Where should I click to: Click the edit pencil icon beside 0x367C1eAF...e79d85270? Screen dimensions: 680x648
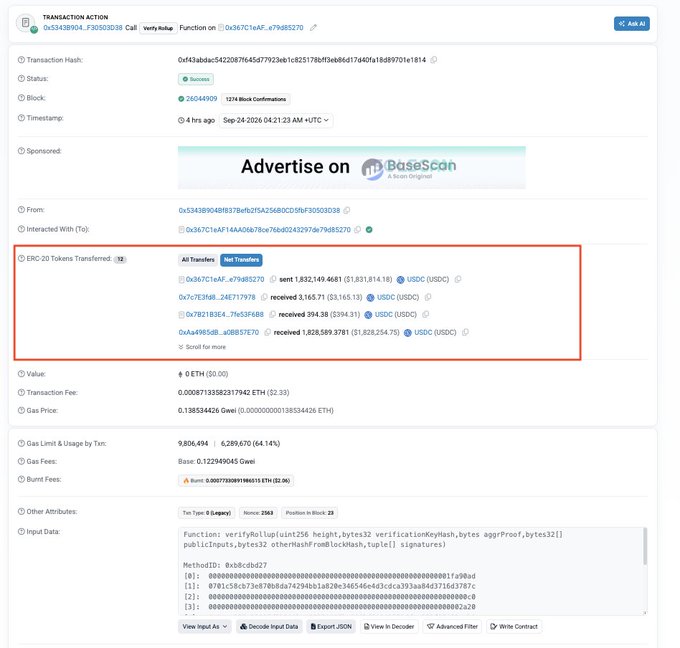pyautogui.click(x=313, y=28)
